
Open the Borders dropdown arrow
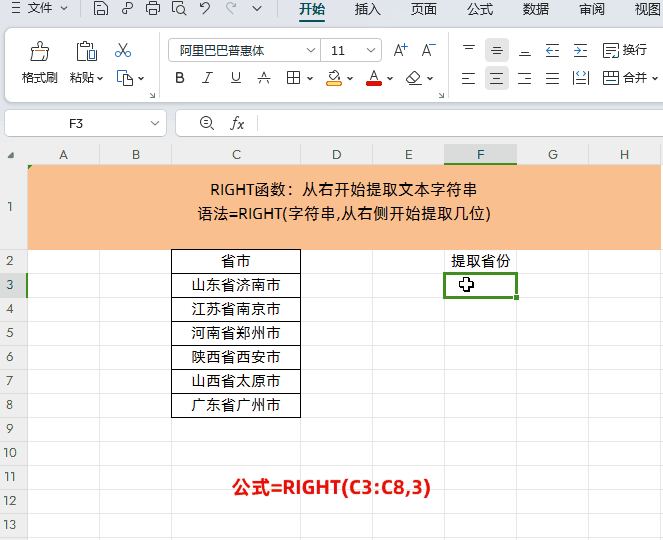pyautogui.click(x=310, y=78)
